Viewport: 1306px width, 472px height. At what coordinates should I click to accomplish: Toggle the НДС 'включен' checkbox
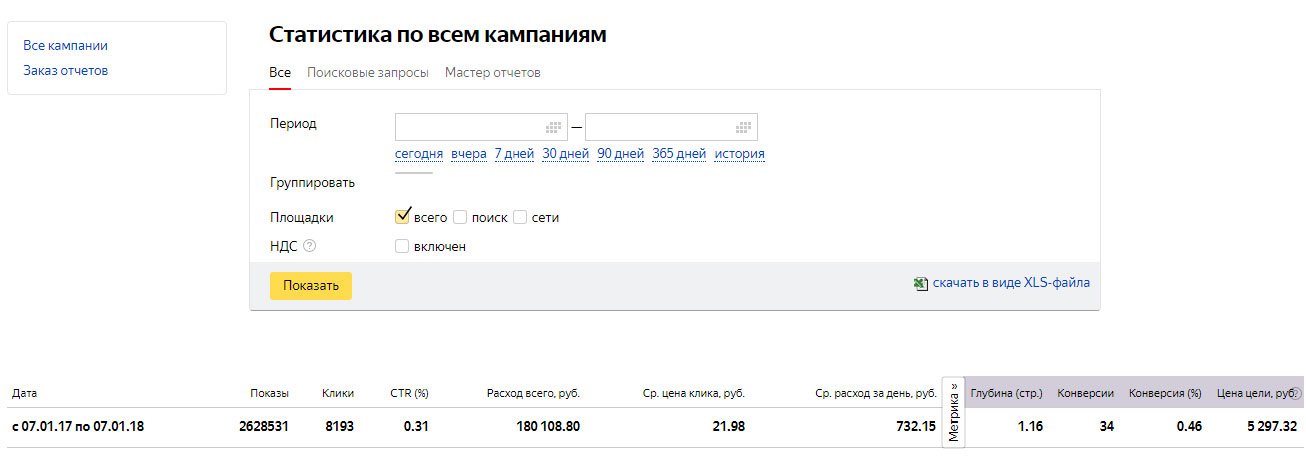402,246
